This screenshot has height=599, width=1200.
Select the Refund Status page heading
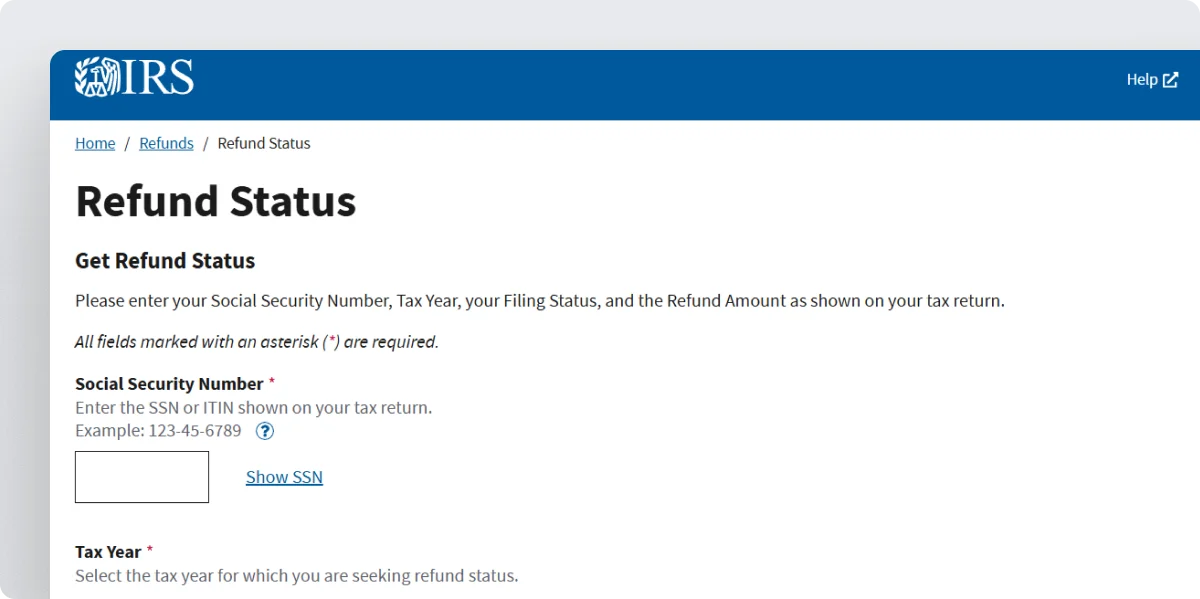215,201
